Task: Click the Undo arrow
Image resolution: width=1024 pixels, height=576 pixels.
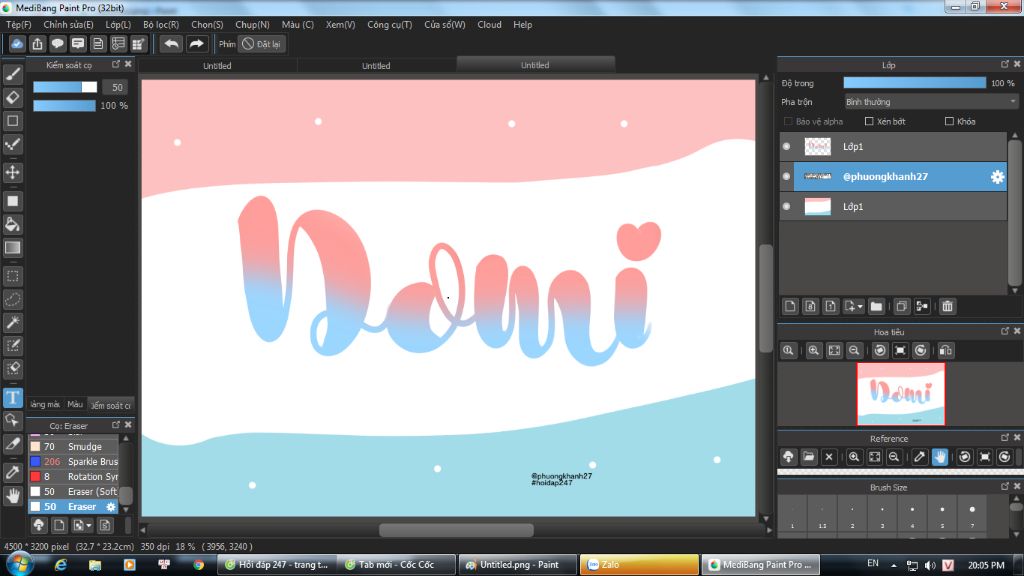Action: click(x=171, y=44)
